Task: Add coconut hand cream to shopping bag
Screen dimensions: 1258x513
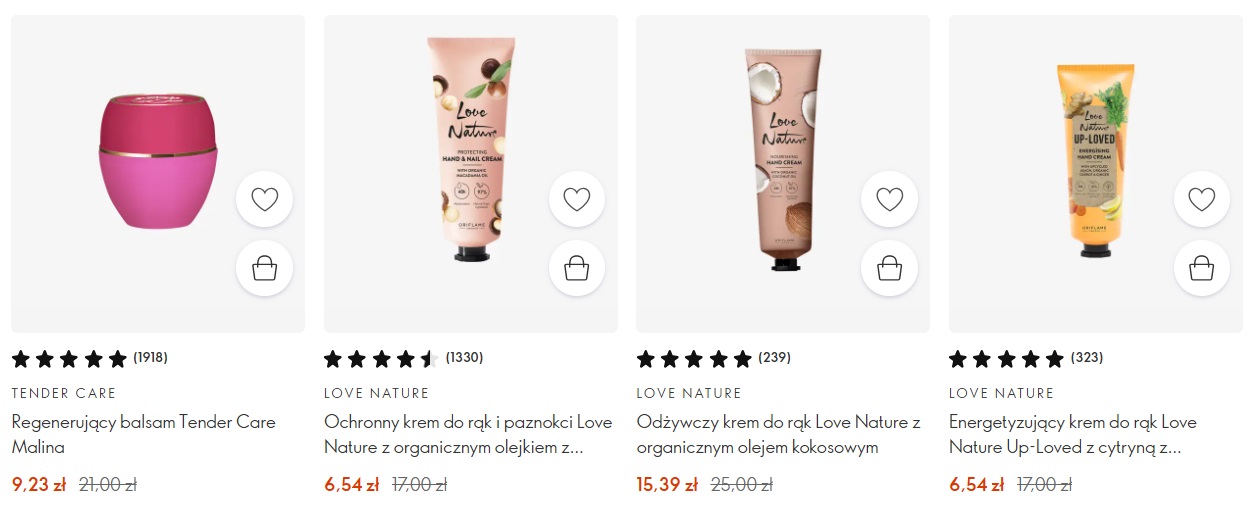Action: tap(890, 268)
